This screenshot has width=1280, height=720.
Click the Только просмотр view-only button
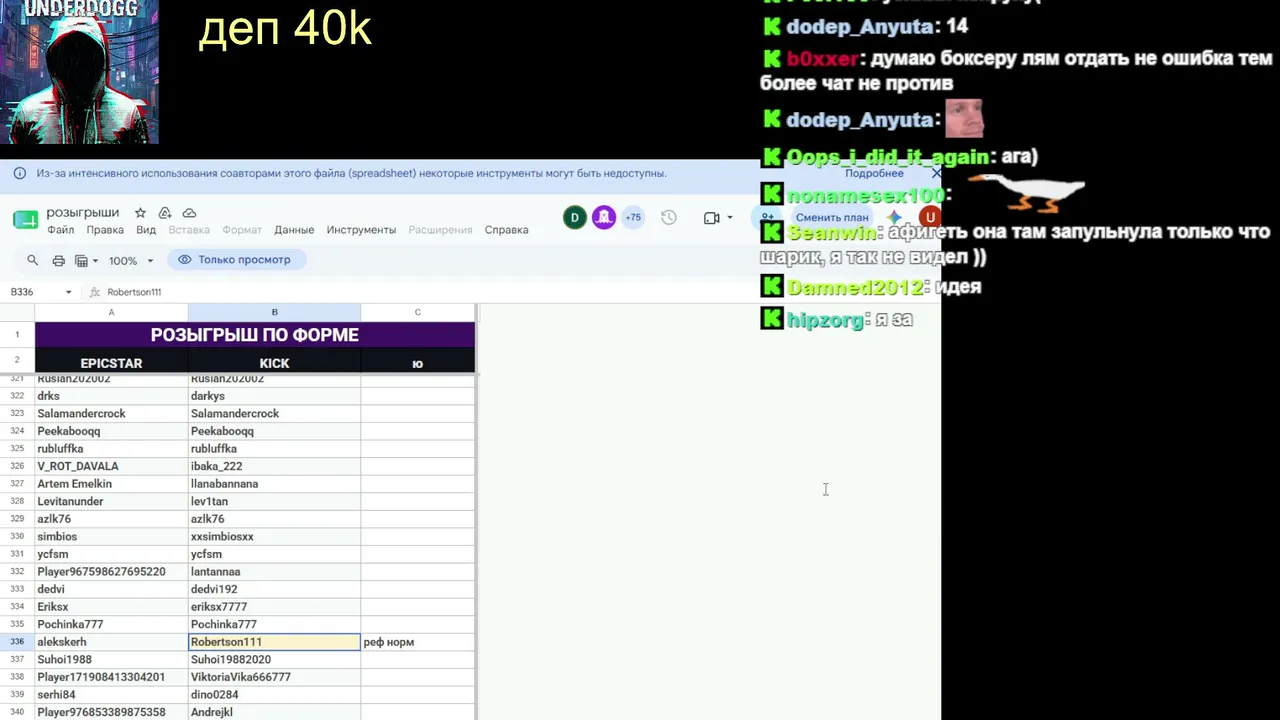pyautogui.click(x=235, y=260)
